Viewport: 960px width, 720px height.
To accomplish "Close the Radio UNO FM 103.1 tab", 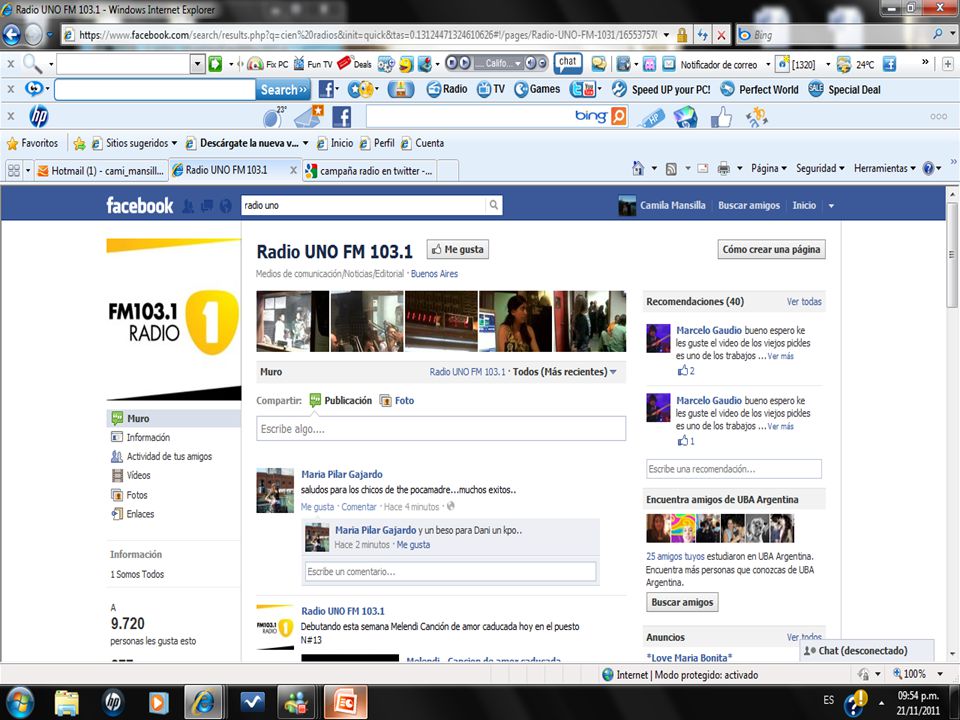I will (293, 171).
